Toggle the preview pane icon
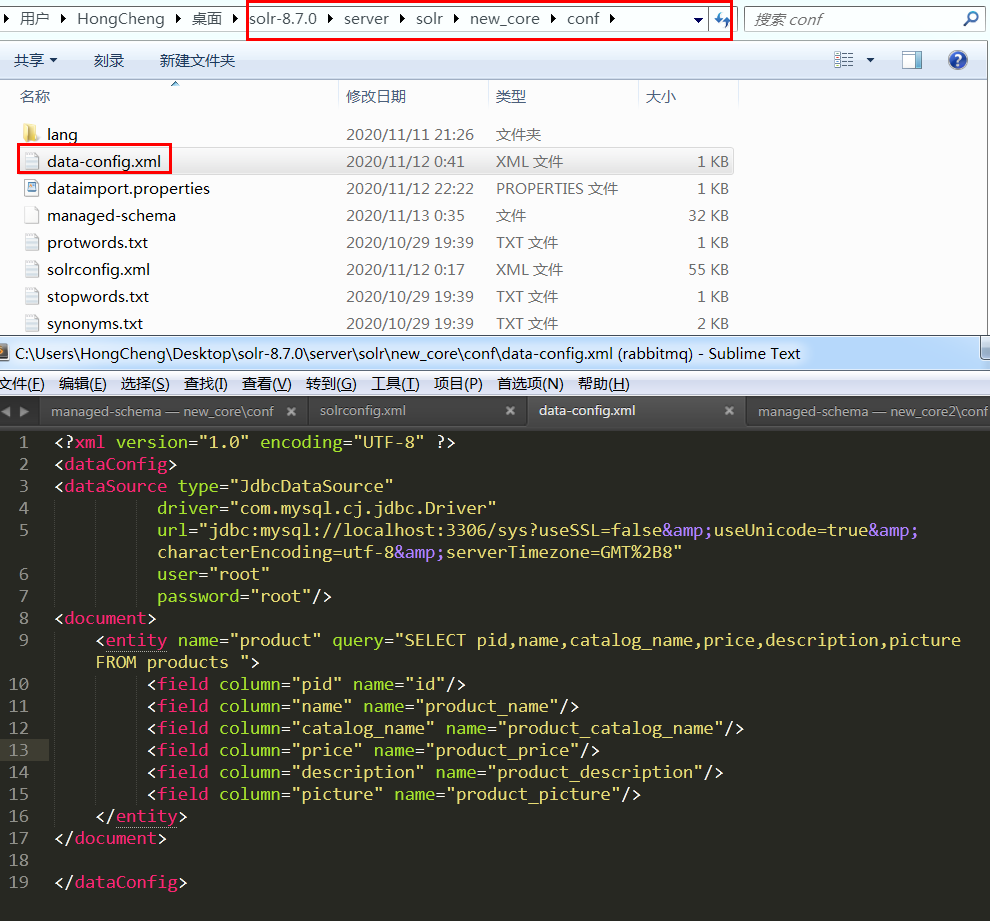Screen dimensions: 990x921 pos(912,60)
